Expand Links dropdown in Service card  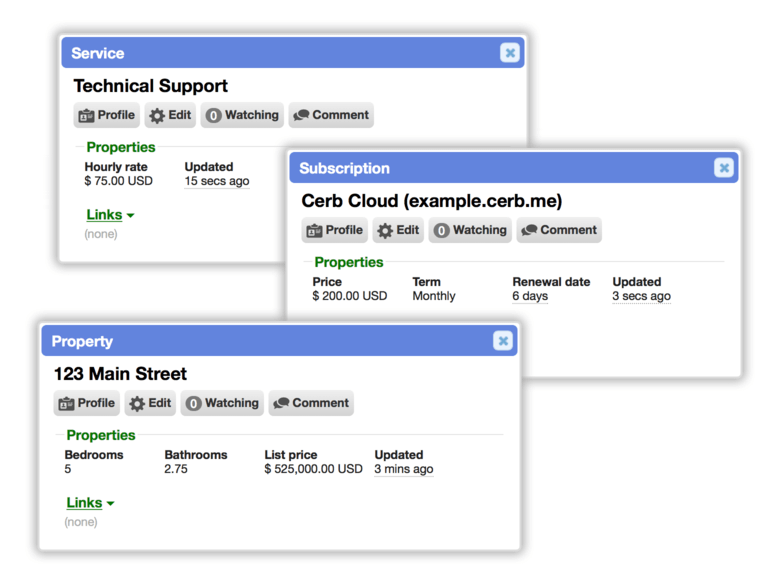coord(110,215)
